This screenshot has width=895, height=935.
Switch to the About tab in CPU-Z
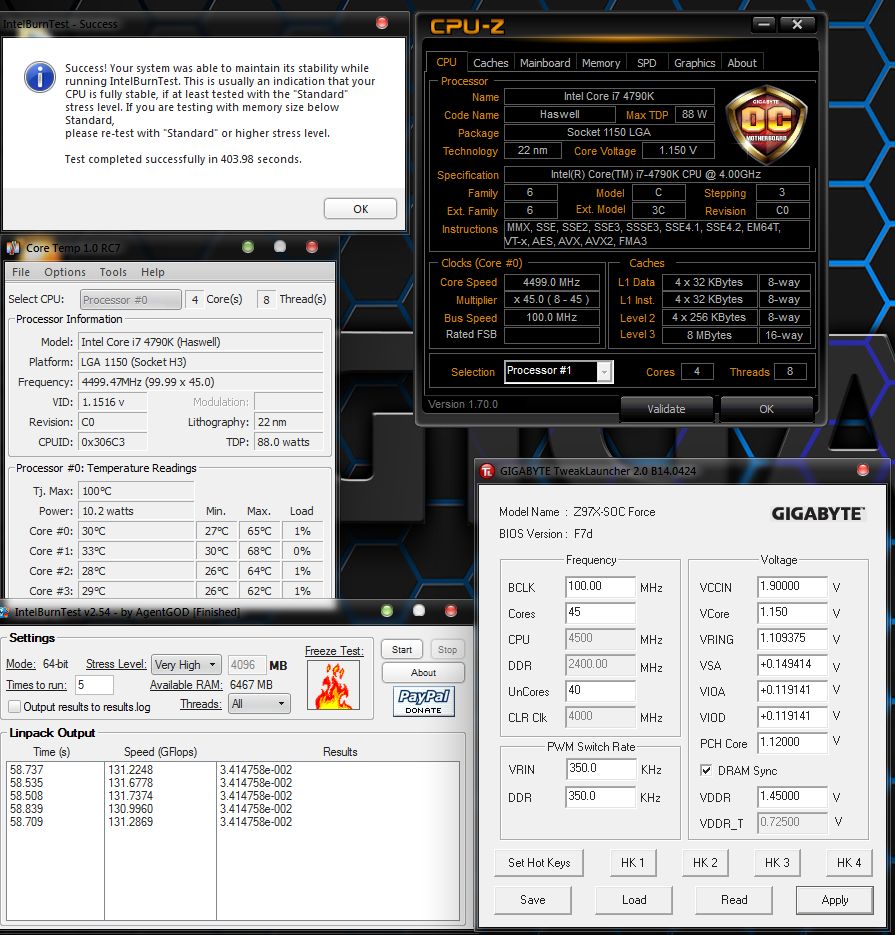point(742,63)
